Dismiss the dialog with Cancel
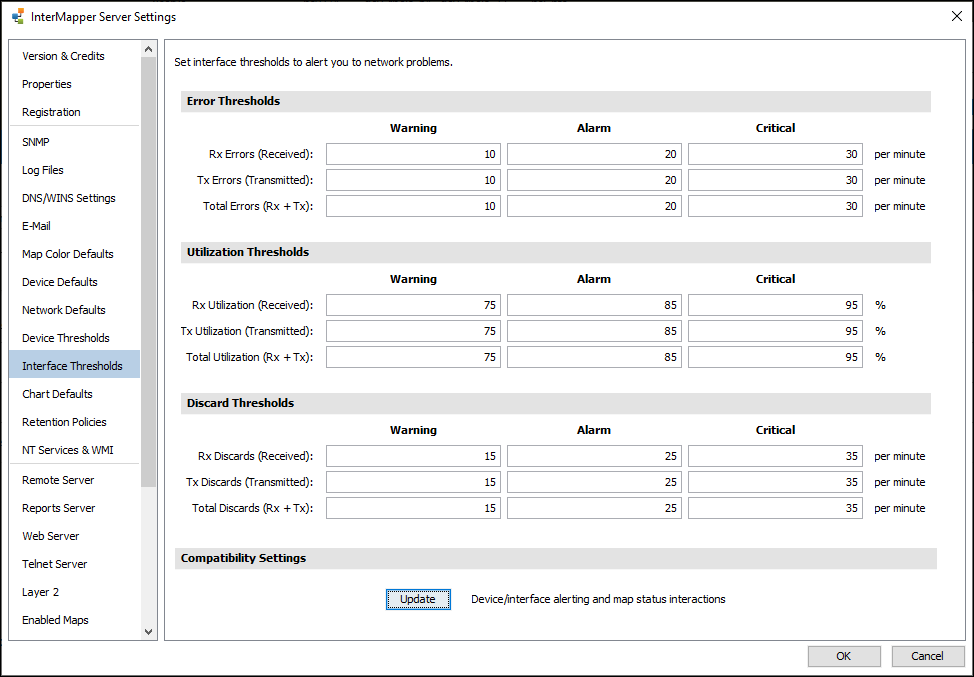The image size is (974, 677). tap(927, 656)
